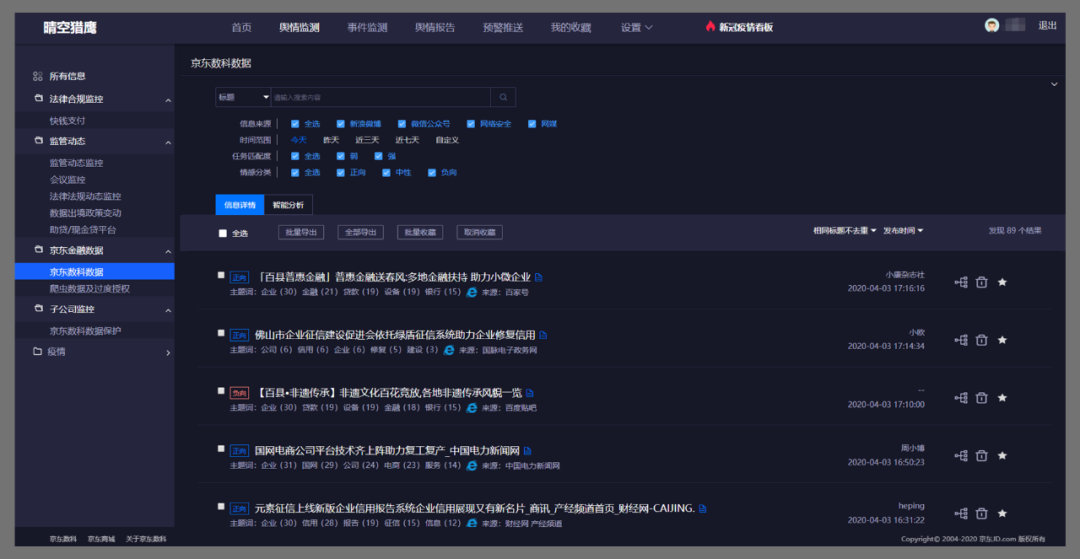Uncheck 全选 in 信息来源 row
The image size is (1080, 559).
(x=295, y=124)
